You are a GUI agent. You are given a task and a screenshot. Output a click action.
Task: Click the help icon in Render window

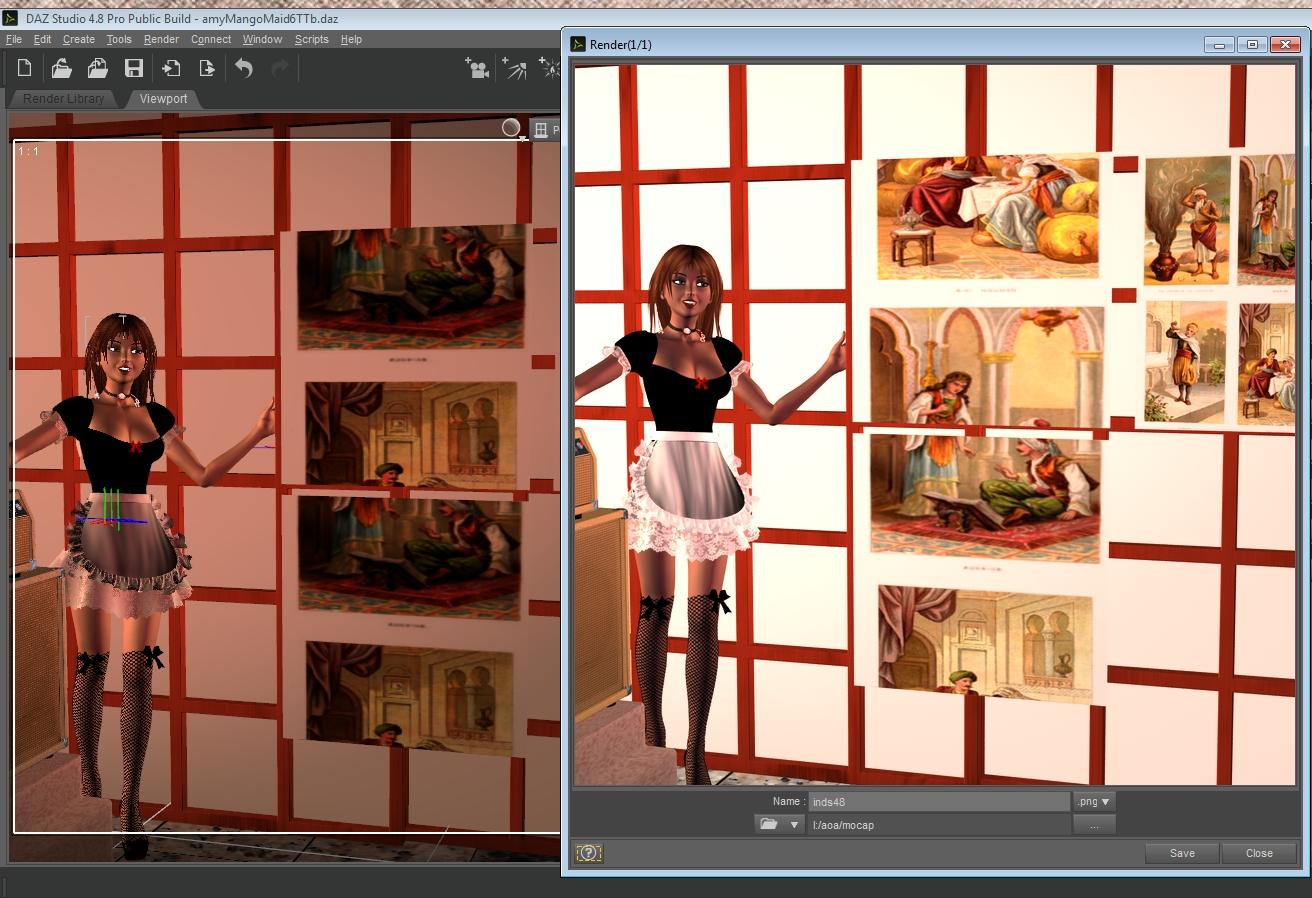click(589, 853)
